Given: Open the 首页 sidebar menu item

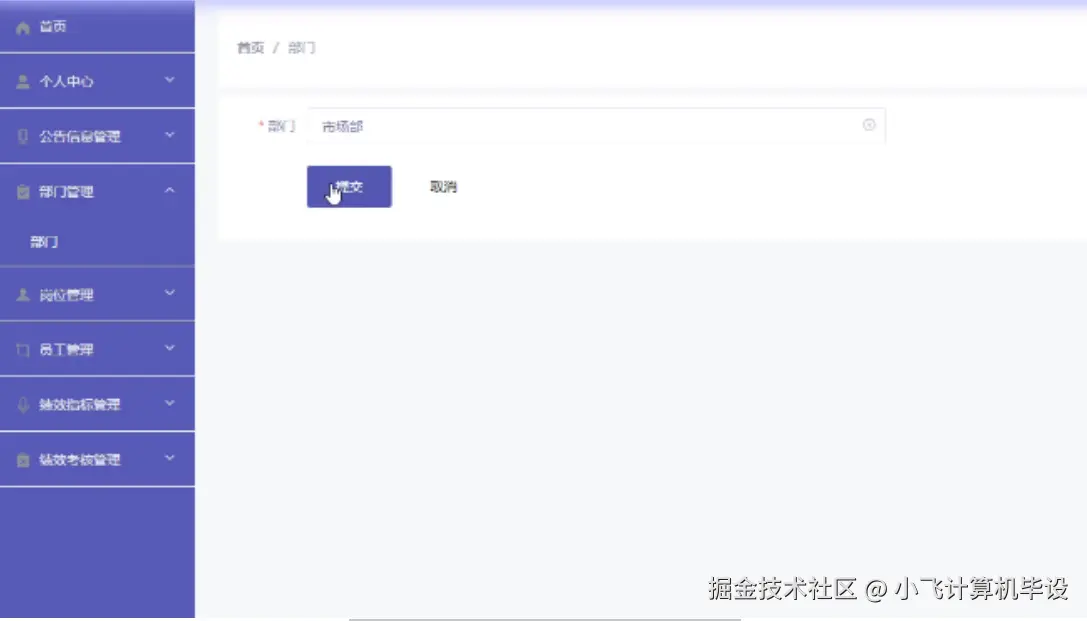Looking at the screenshot, I should pyautogui.click(x=97, y=26).
